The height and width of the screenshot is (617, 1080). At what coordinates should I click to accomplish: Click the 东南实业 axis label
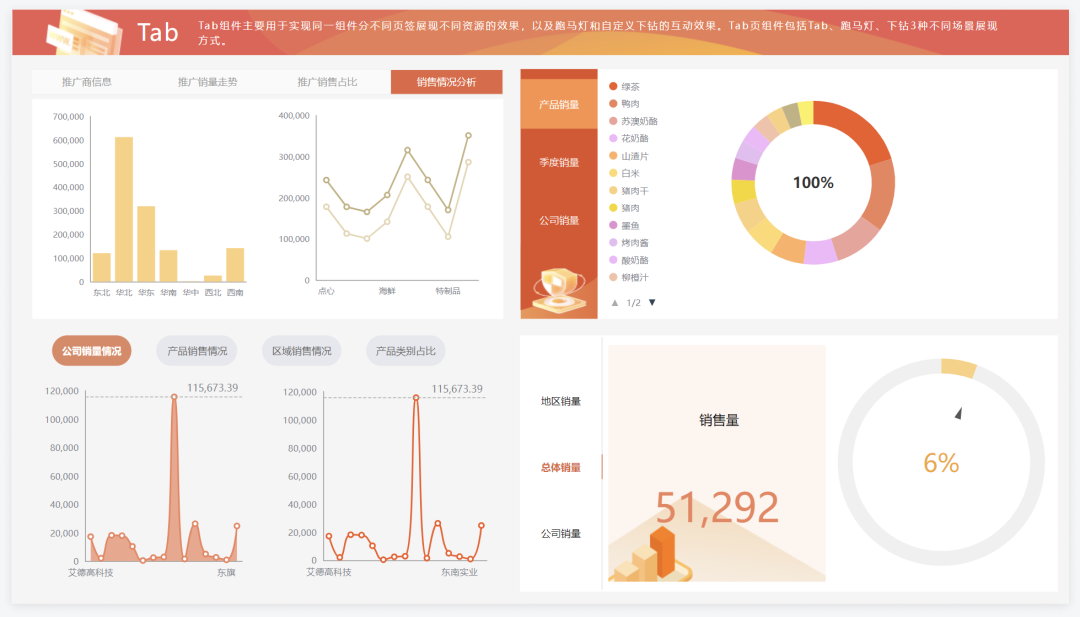pos(459,572)
